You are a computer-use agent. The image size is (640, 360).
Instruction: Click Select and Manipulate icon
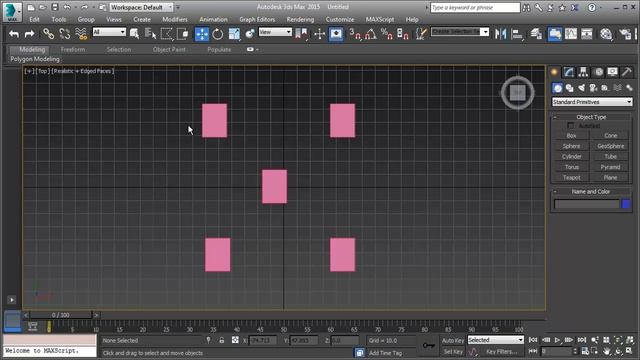pos(319,34)
